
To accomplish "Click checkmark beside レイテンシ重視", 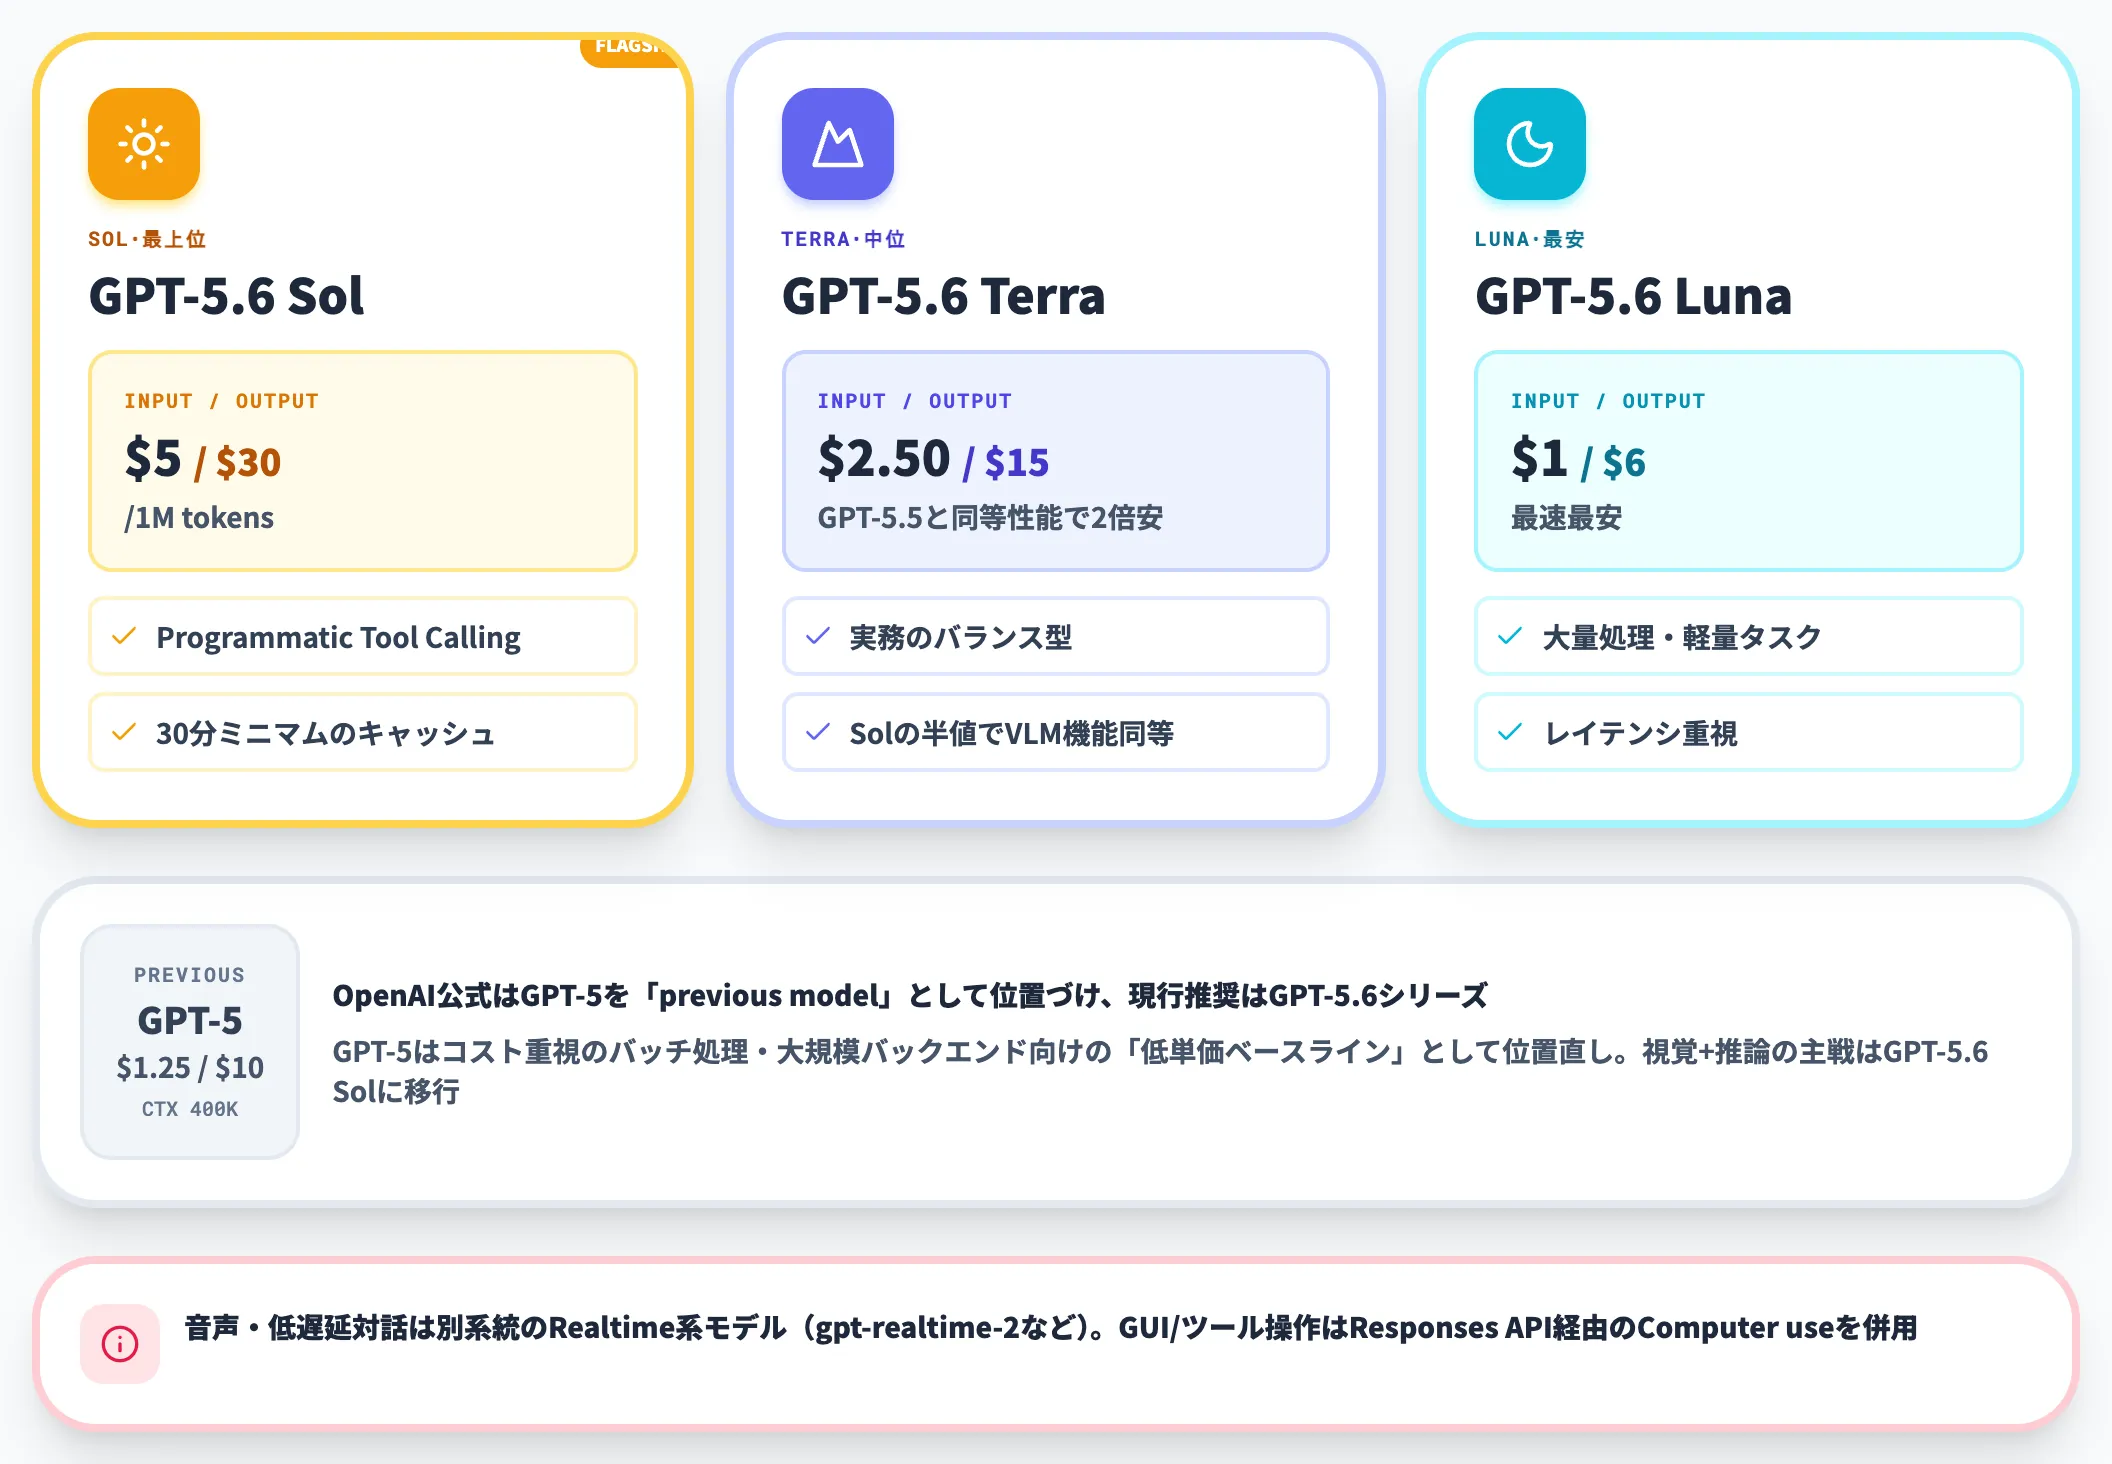I will tap(1510, 732).
